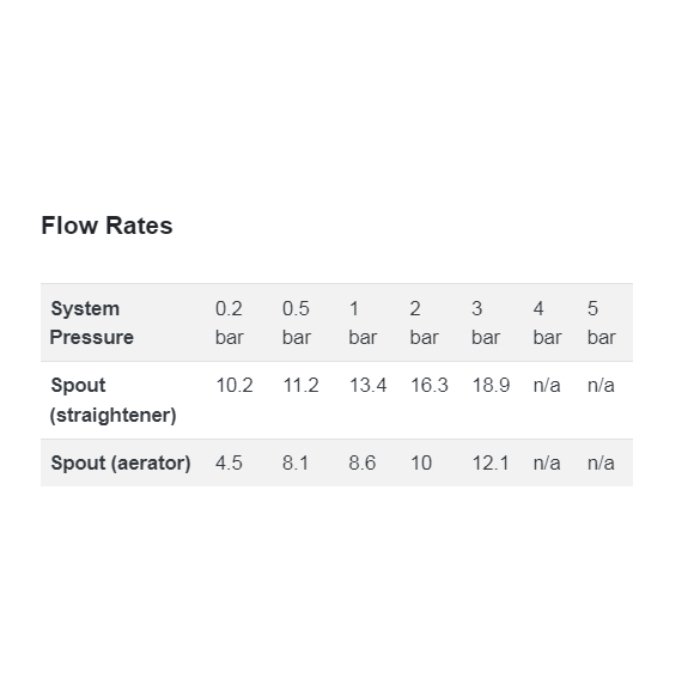Click the 2 bar column header
Screen dimensions: 700x700
(x=424, y=323)
